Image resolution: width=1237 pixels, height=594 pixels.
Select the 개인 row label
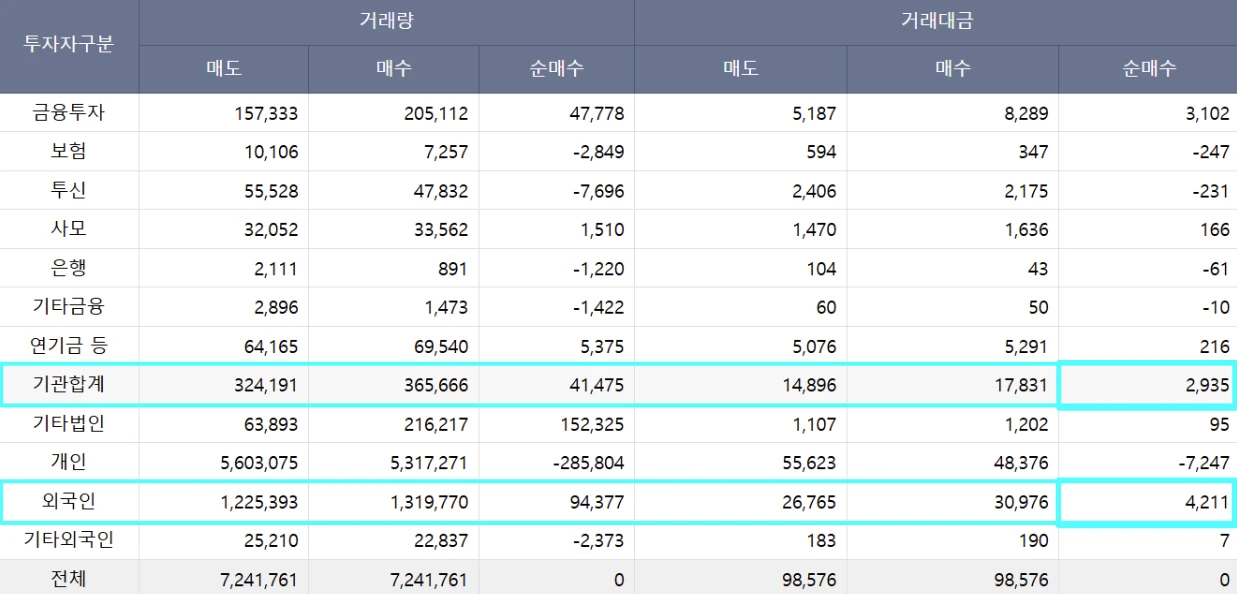pyautogui.click(x=69, y=462)
